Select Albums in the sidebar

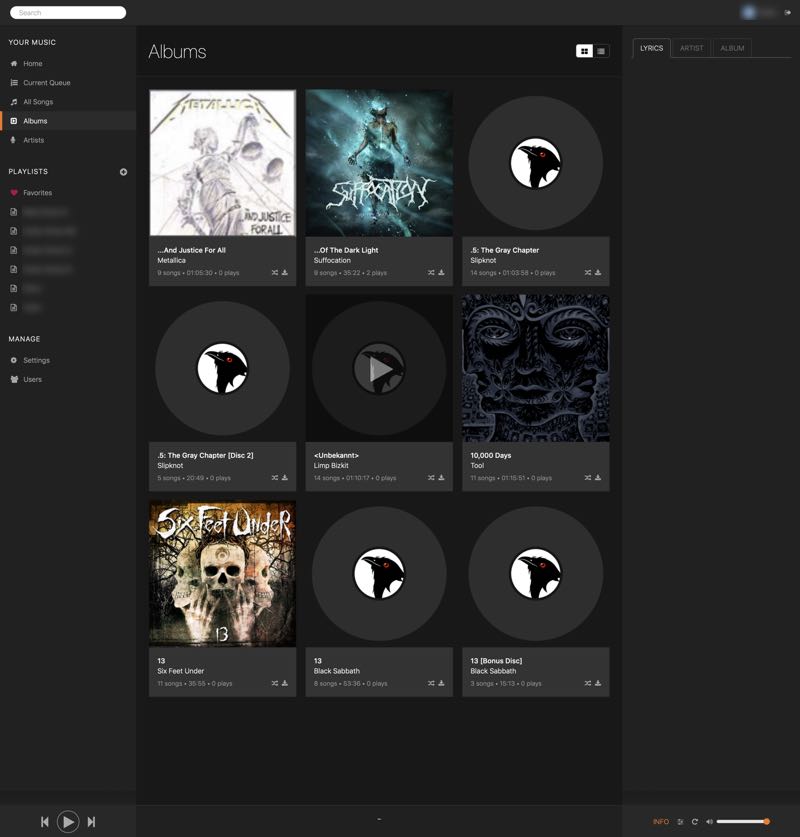35,121
